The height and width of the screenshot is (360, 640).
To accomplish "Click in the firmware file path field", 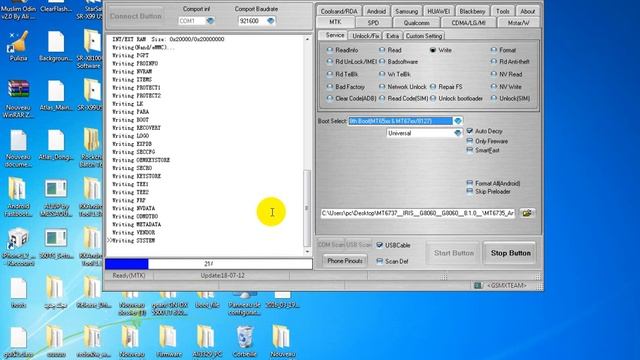I will pos(418,213).
